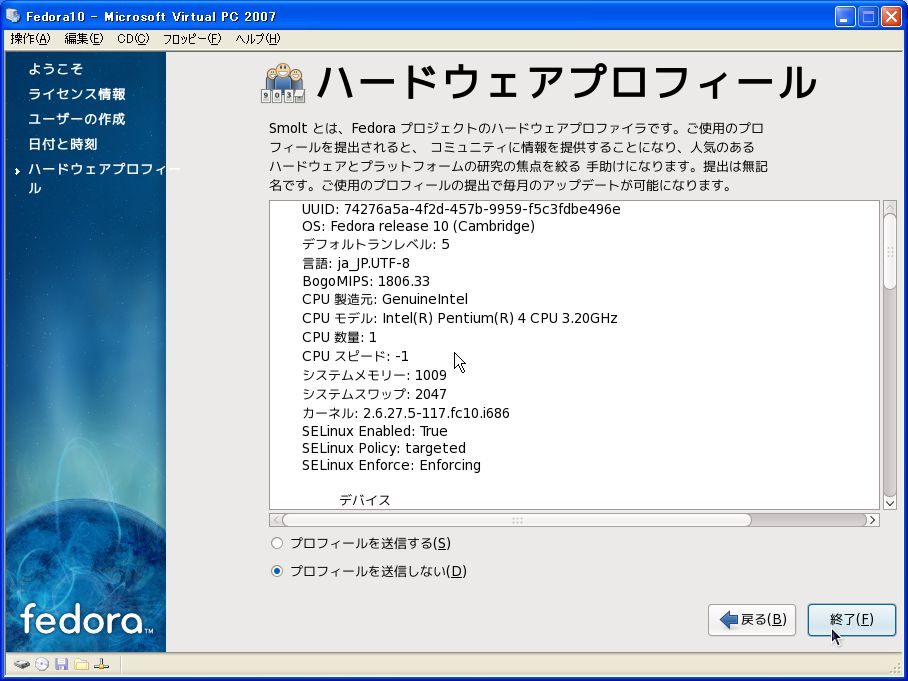
Task: Click the 'システムスワップ: 2047' line
Action: [x=374, y=394]
